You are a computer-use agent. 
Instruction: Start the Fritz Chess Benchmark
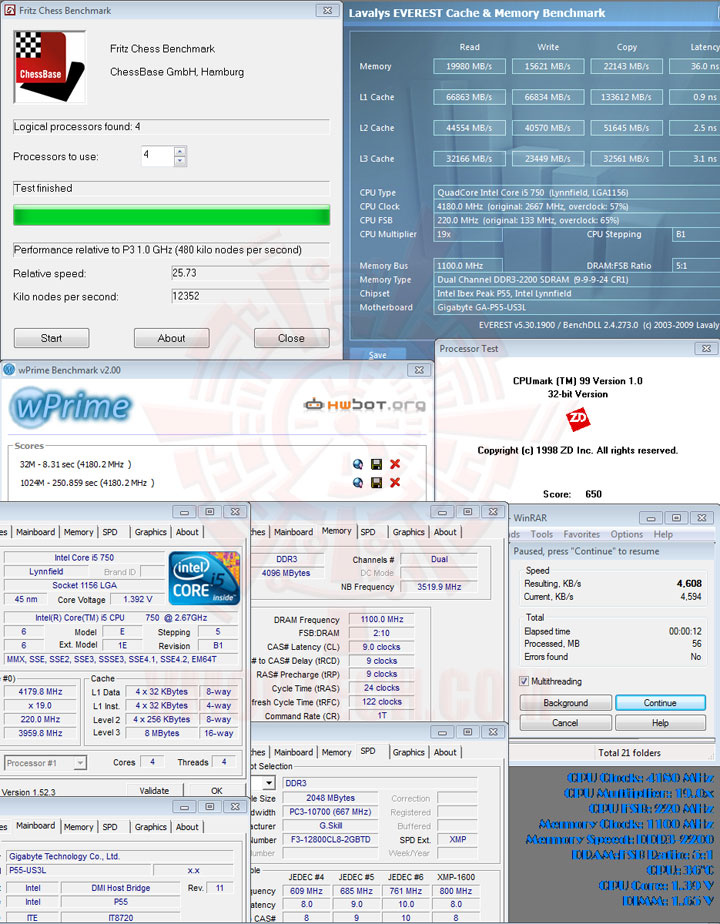pos(51,338)
